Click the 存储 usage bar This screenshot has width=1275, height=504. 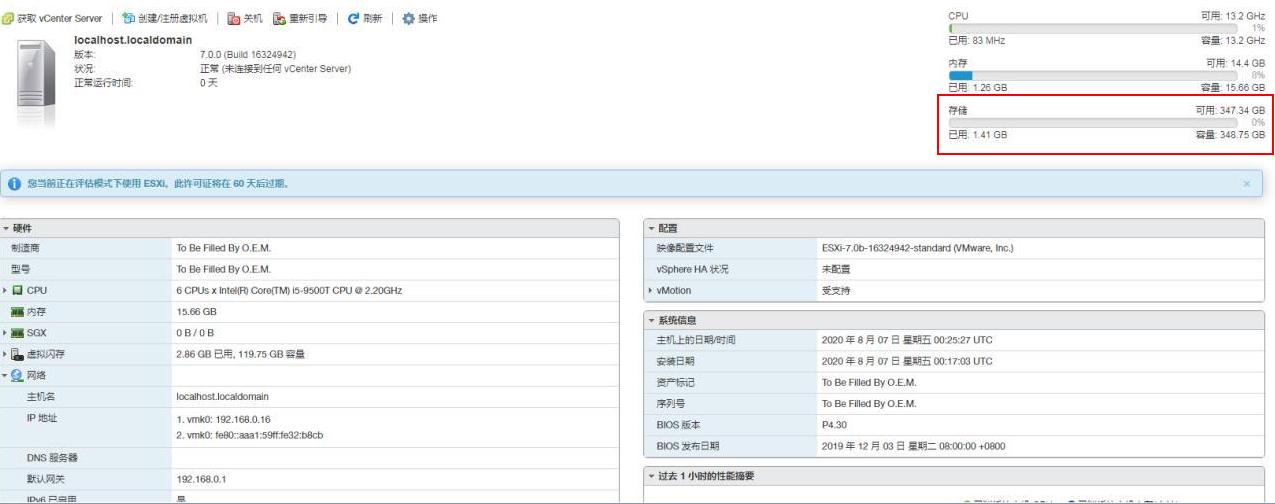point(1092,122)
